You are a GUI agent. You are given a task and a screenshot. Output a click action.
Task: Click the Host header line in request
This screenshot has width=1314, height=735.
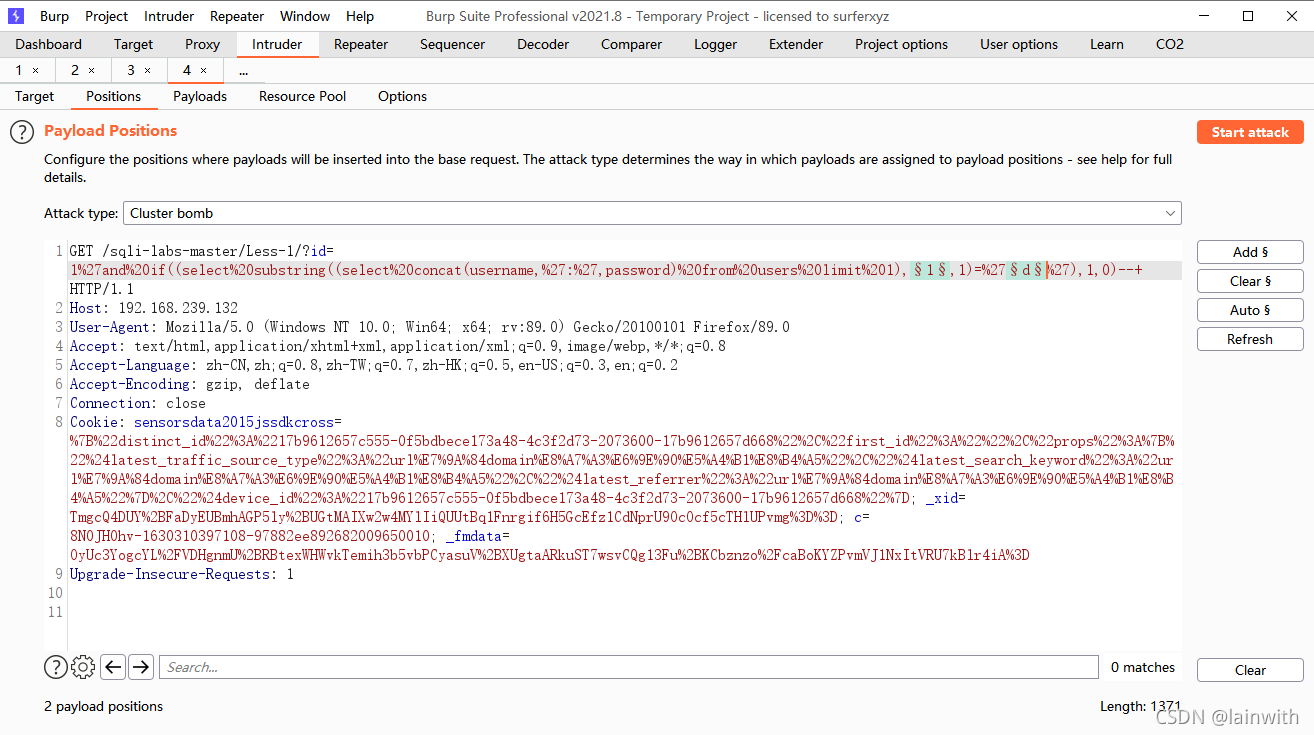[154, 308]
